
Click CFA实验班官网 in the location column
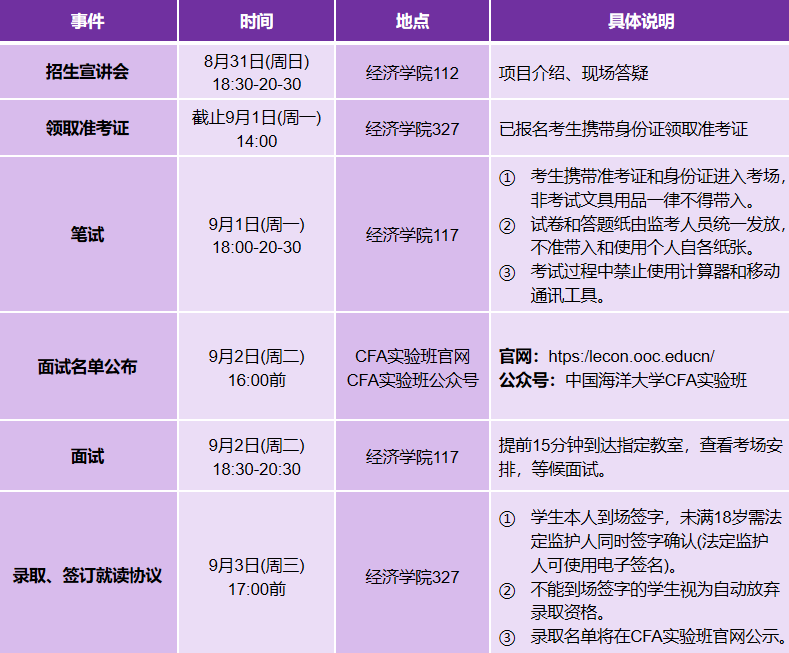coord(412,356)
